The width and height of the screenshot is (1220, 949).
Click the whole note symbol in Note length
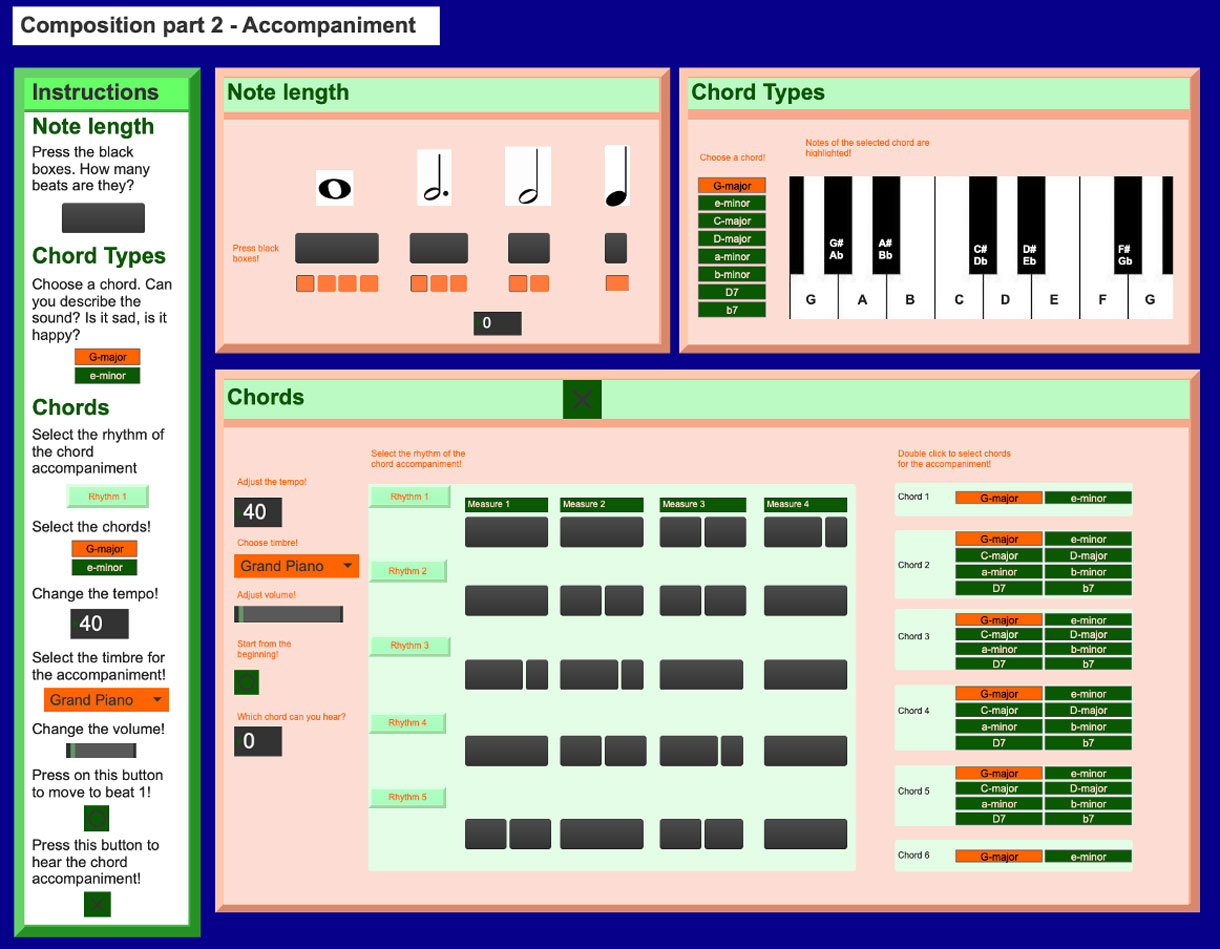point(335,187)
